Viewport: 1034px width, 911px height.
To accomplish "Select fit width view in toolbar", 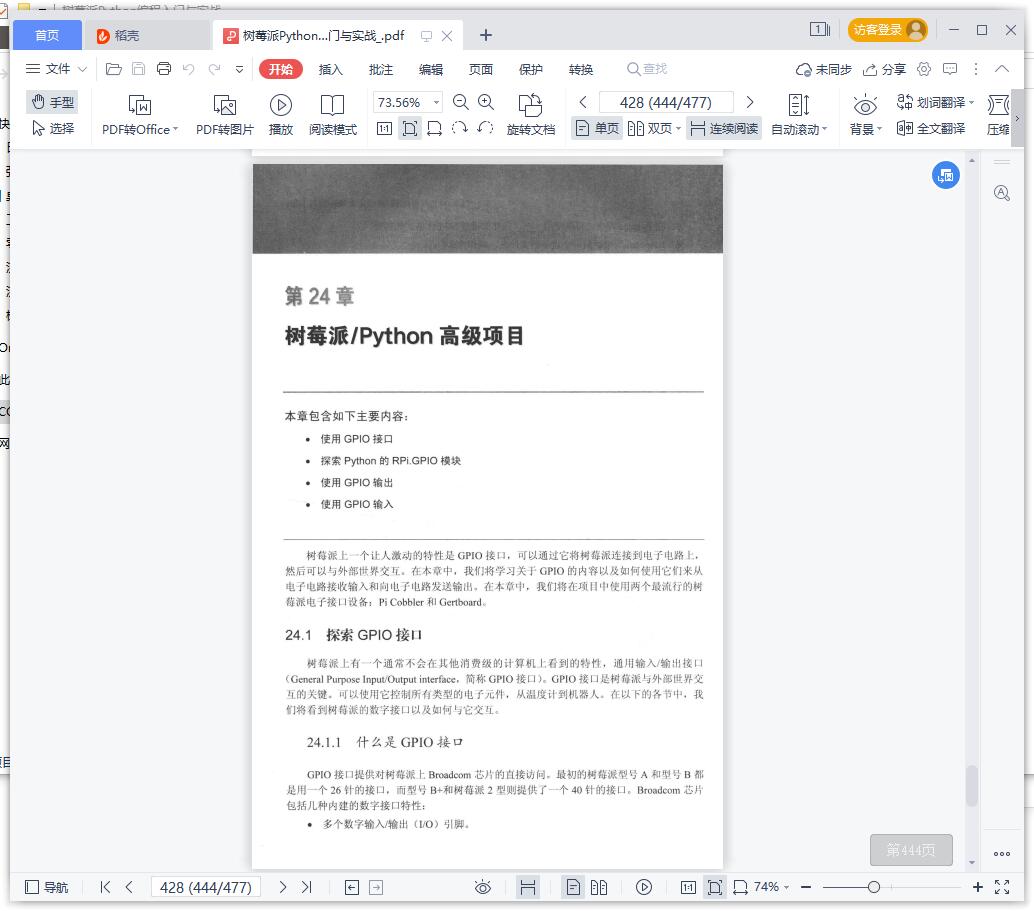I will coord(435,129).
